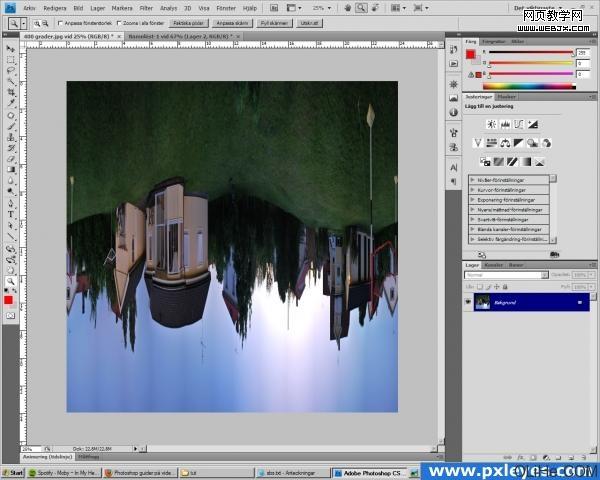
Task: Add a Curves adjustment
Action: 518,124
